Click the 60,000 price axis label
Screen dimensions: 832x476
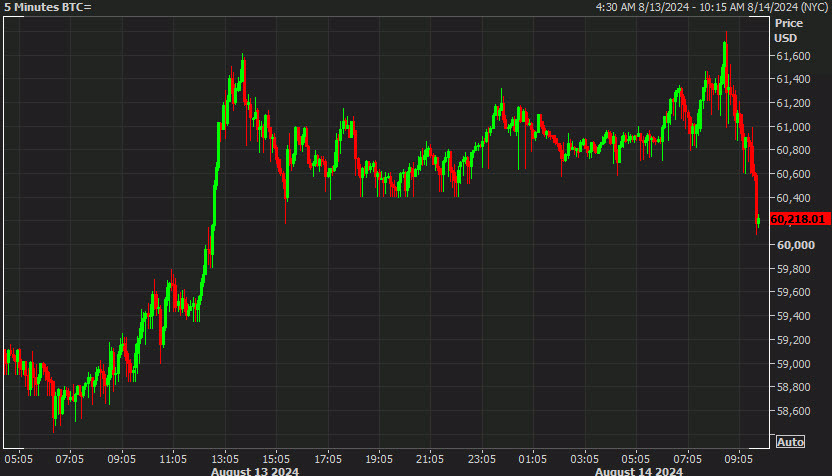coord(795,245)
